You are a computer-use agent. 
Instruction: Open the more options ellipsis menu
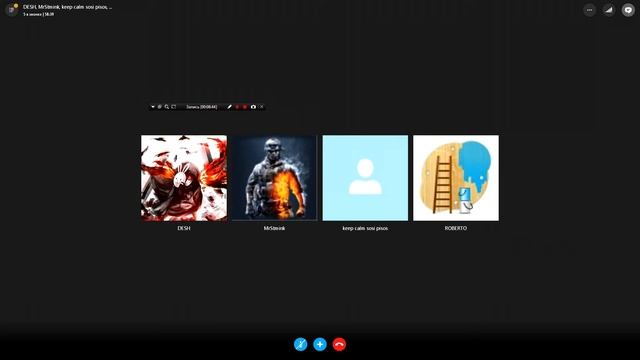(x=589, y=10)
